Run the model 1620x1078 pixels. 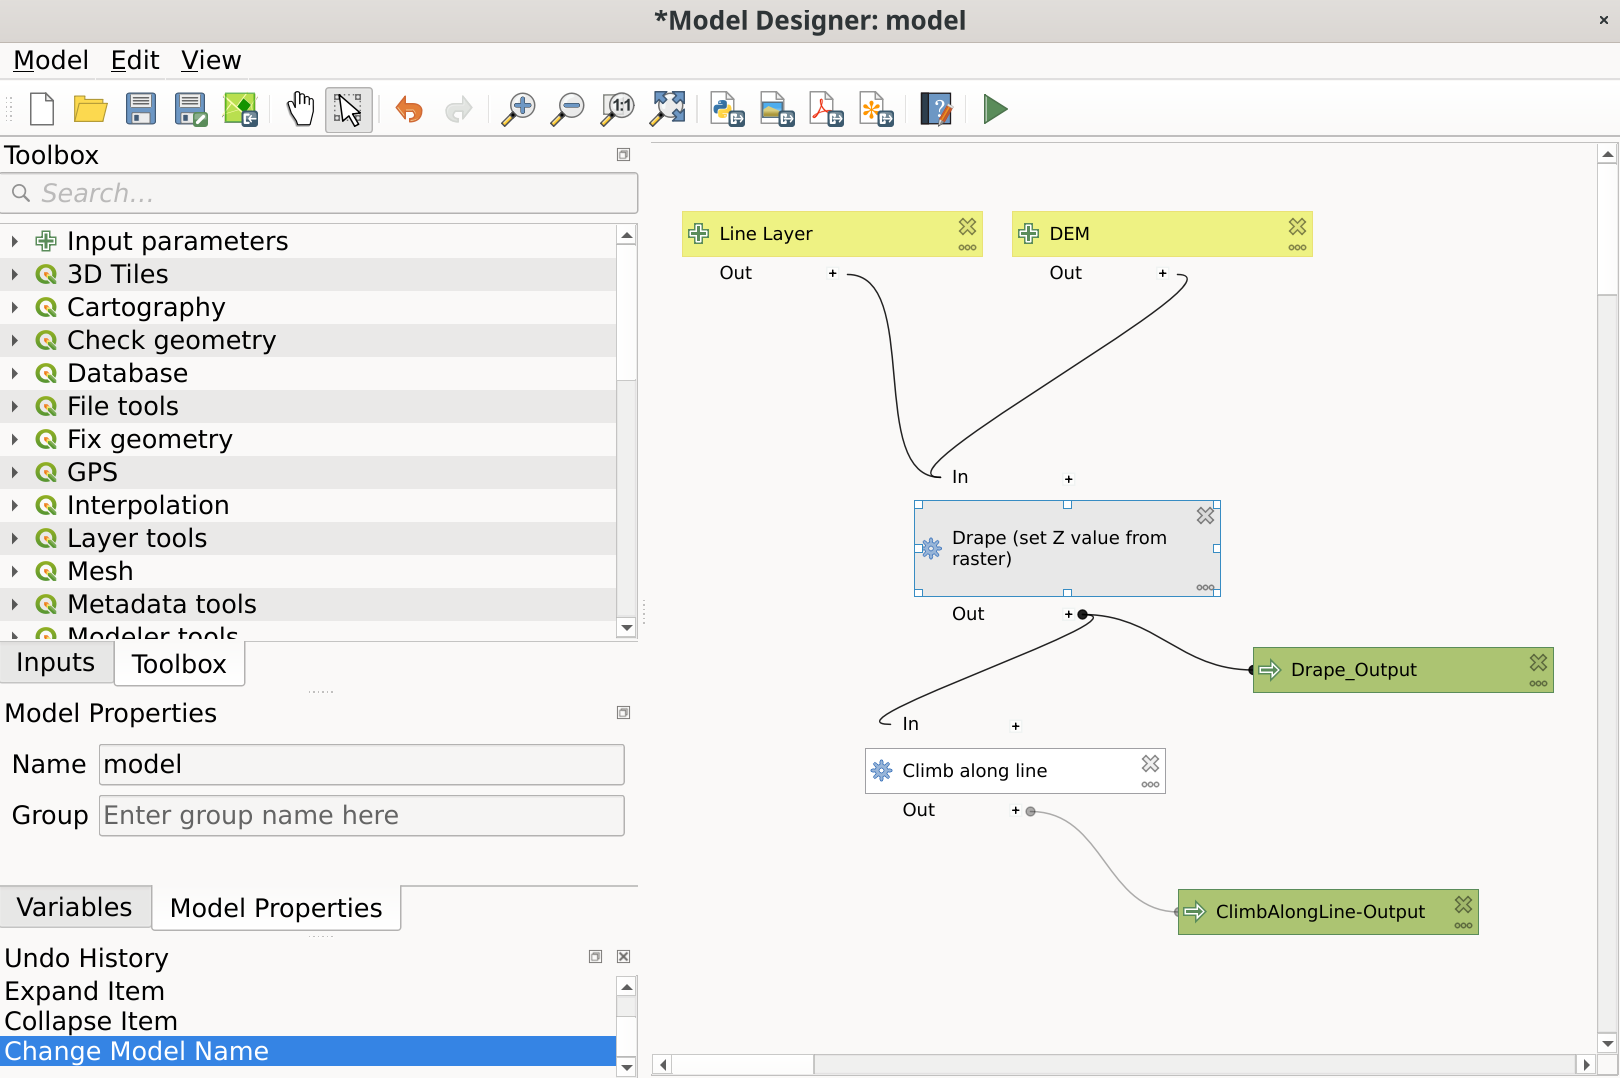coord(995,110)
